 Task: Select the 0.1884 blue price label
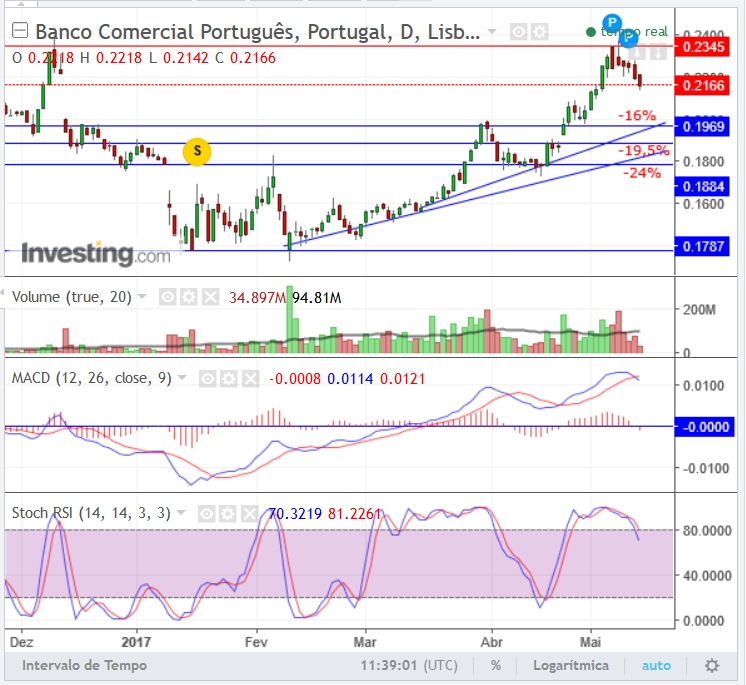(x=702, y=186)
